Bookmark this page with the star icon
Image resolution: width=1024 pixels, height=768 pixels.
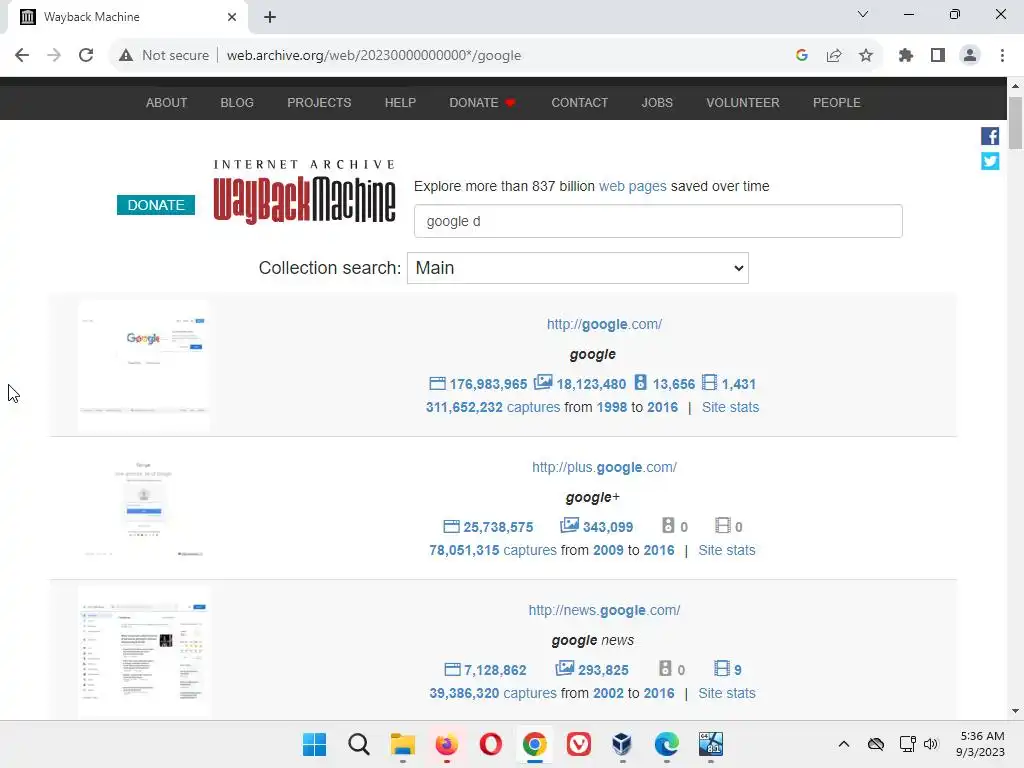[x=866, y=56]
